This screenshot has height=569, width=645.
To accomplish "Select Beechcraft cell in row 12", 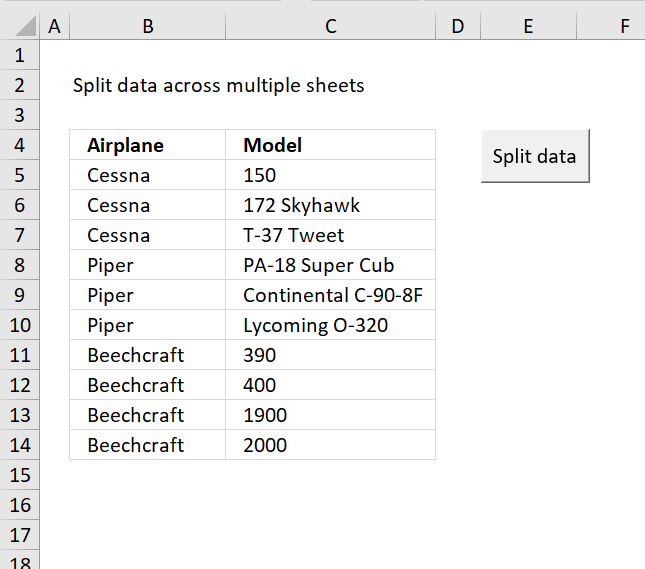I will 148,386.
